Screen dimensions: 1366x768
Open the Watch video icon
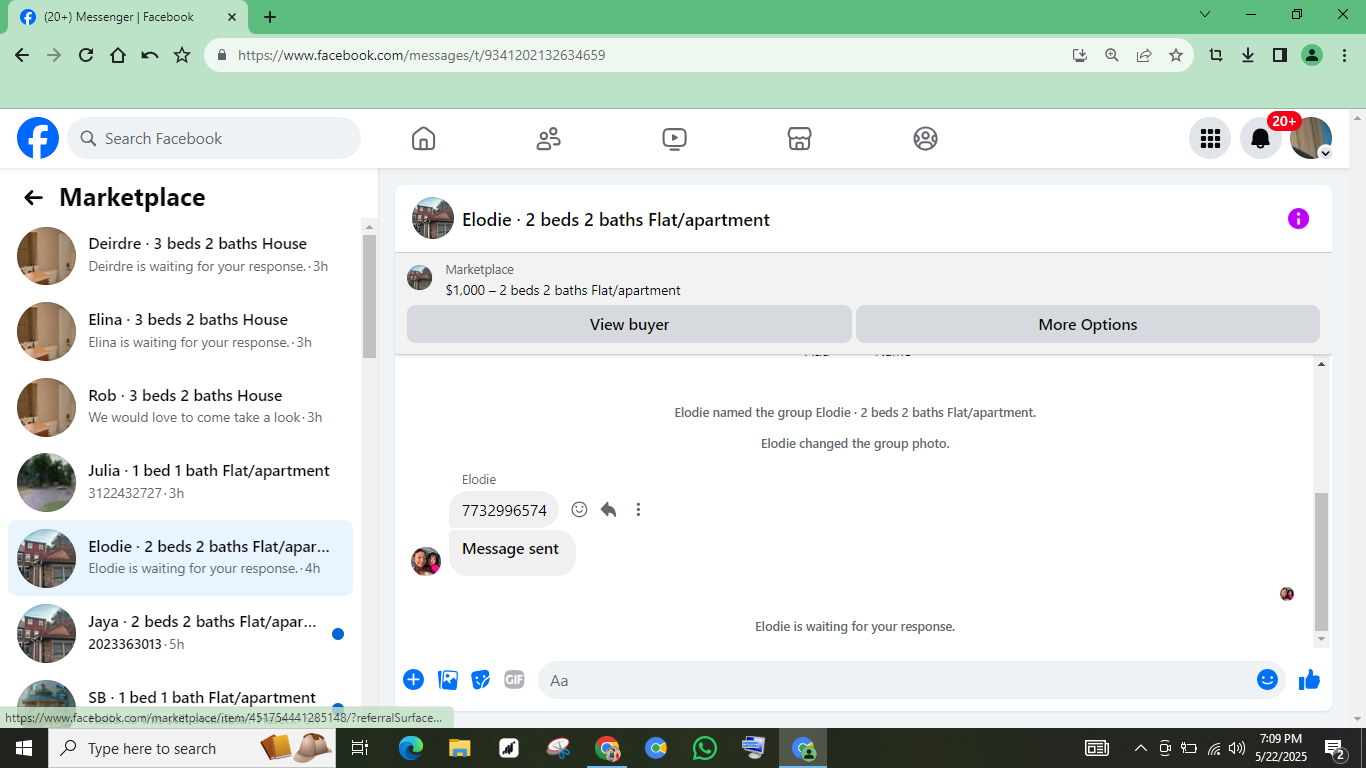674,138
